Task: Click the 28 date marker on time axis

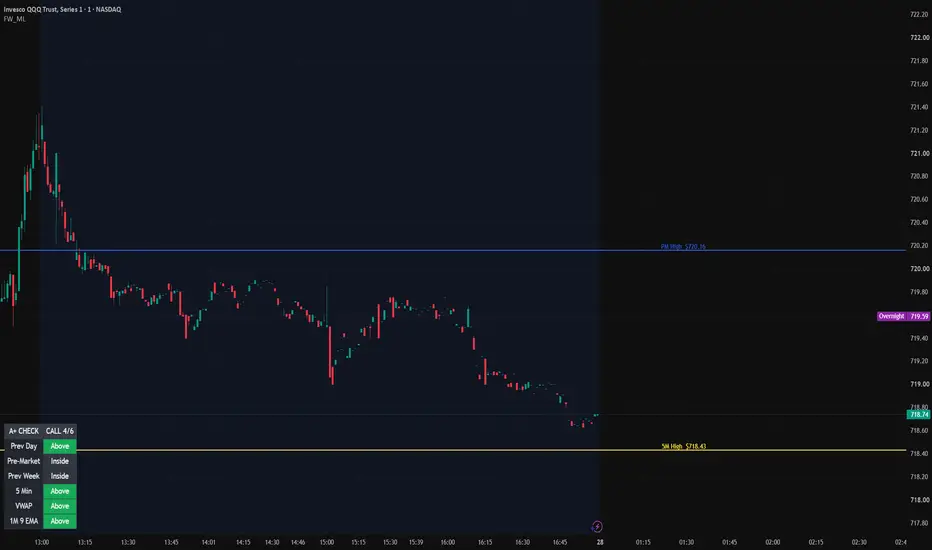Action: tap(600, 542)
